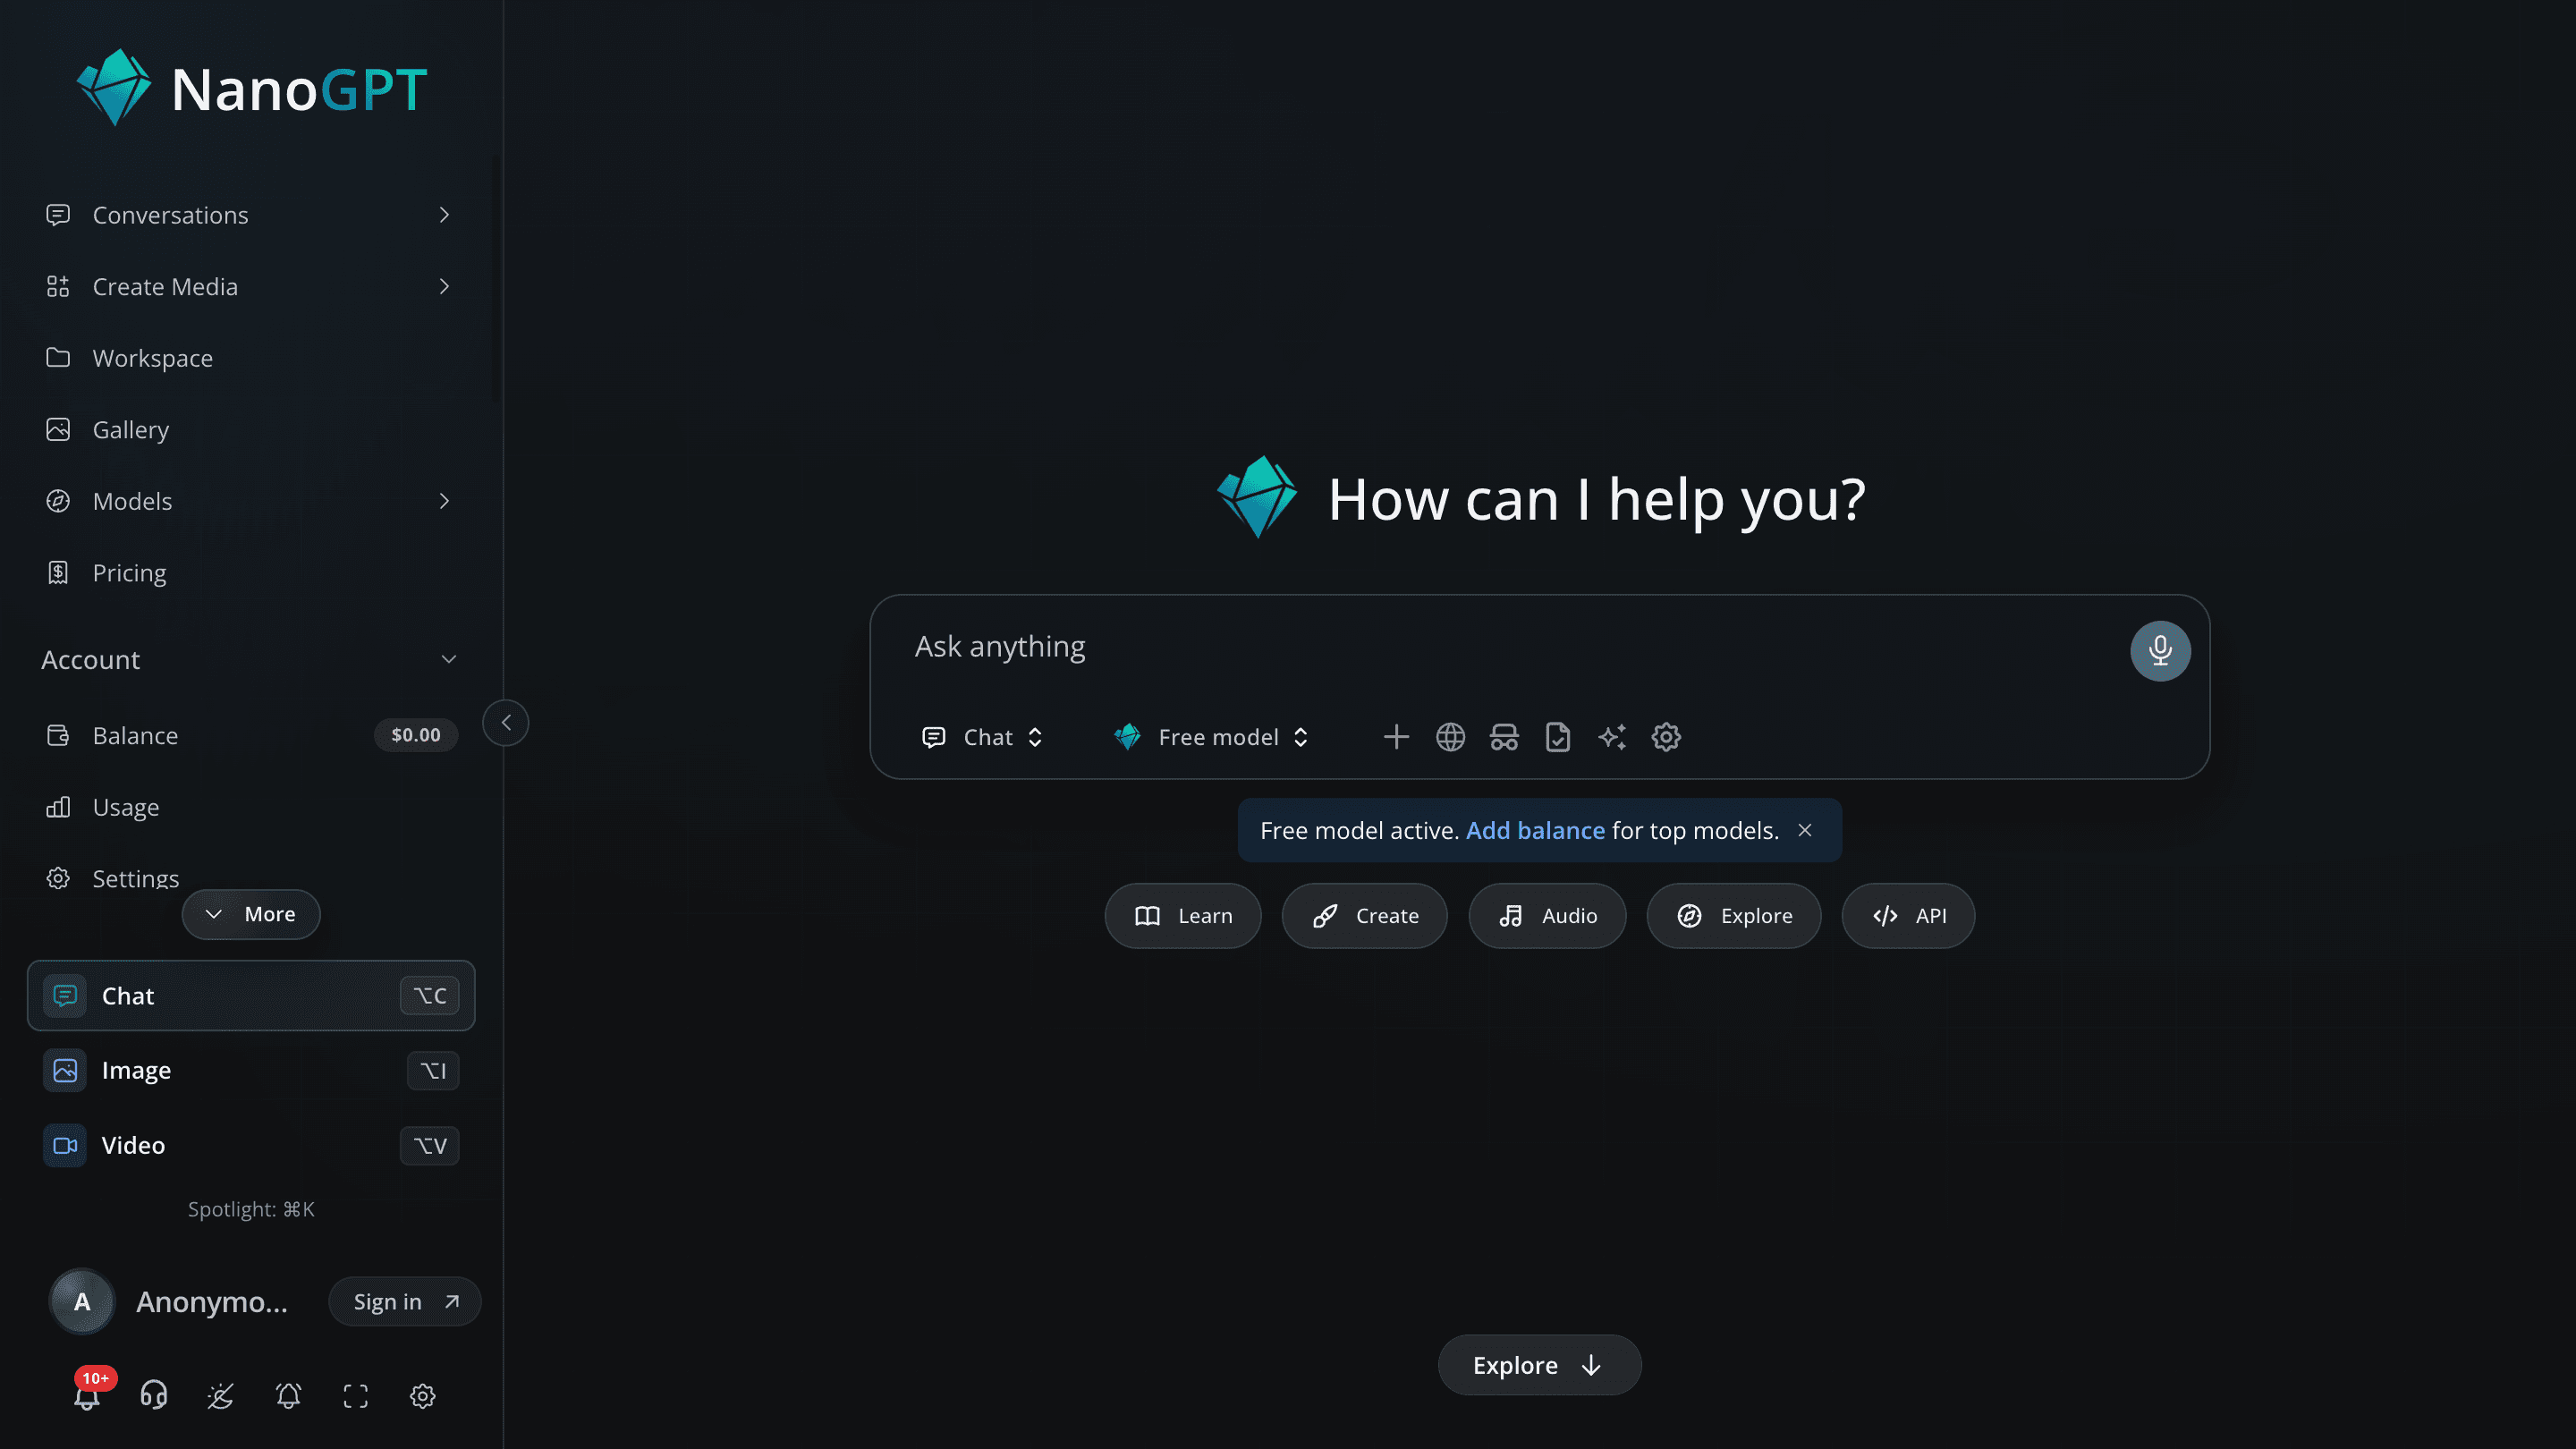Toggle the light/dark theme icon
The width and height of the screenshot is (2576, 1449).
221,1395
